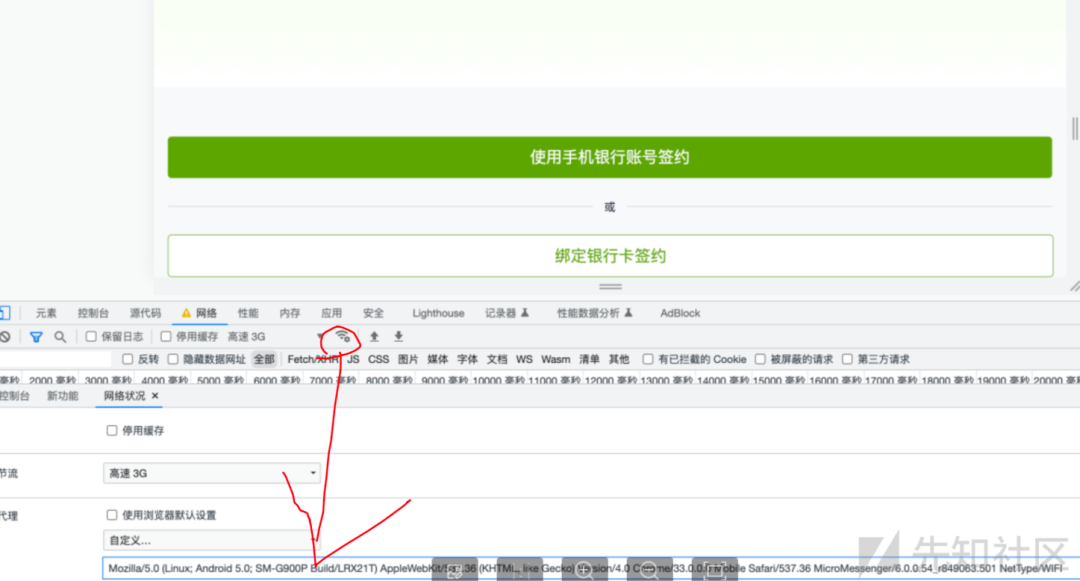Open network conditions via wifi icon
This screenshot has height=581, width=1080.
(x=342, y=337)
